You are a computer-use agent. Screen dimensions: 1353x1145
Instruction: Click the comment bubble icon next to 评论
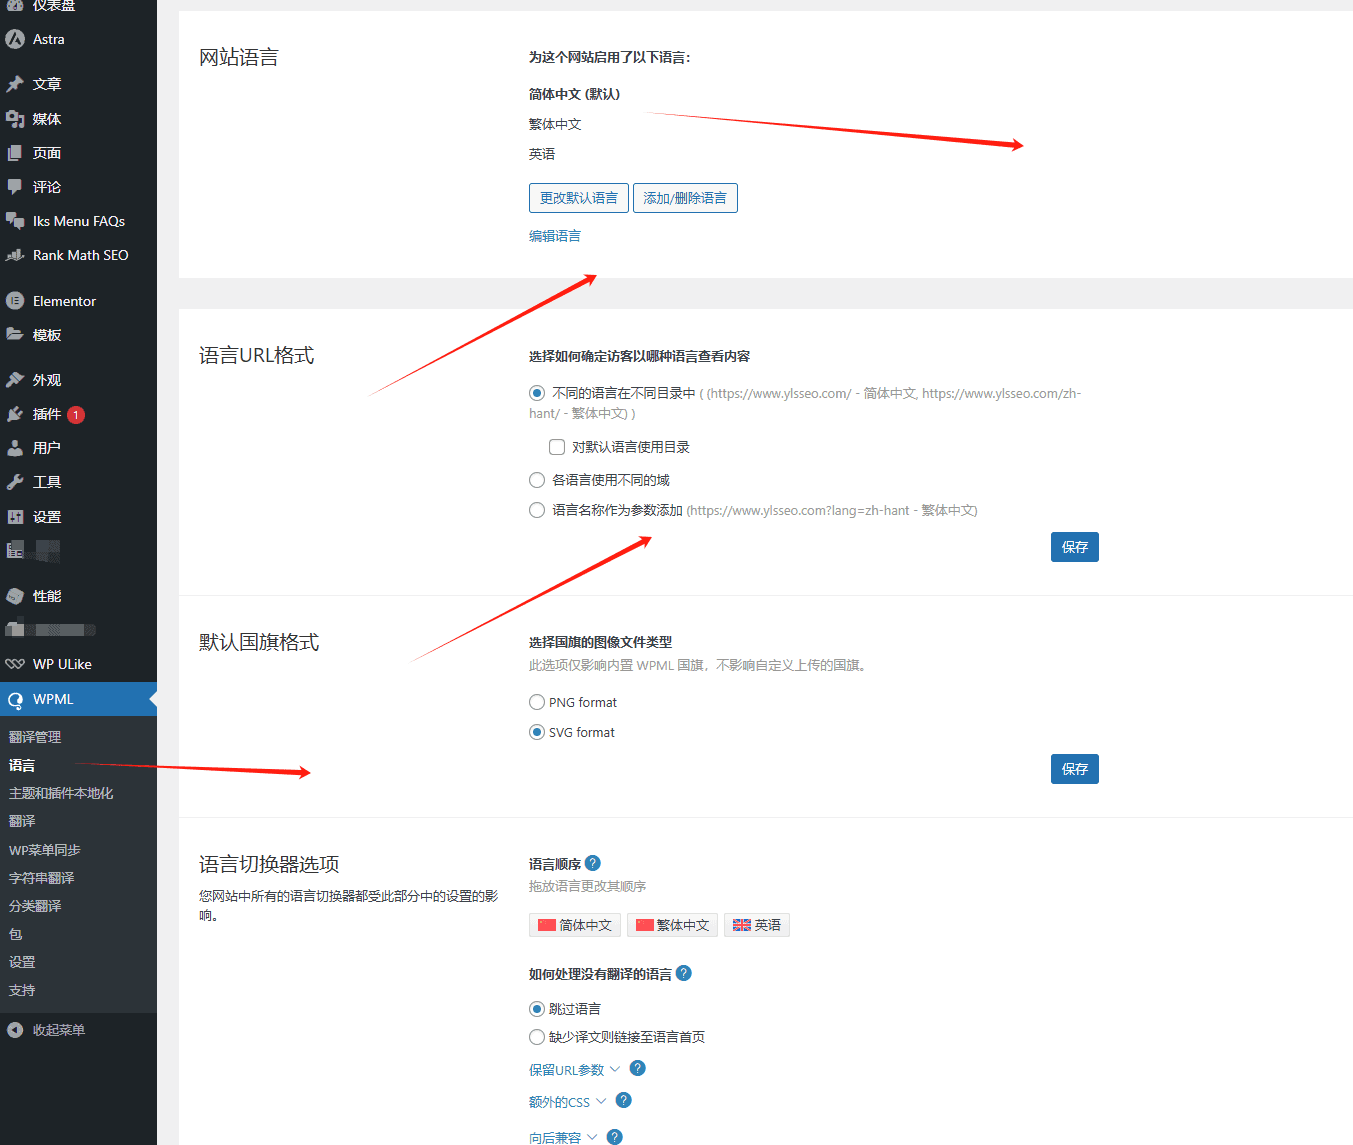[15, 187]
